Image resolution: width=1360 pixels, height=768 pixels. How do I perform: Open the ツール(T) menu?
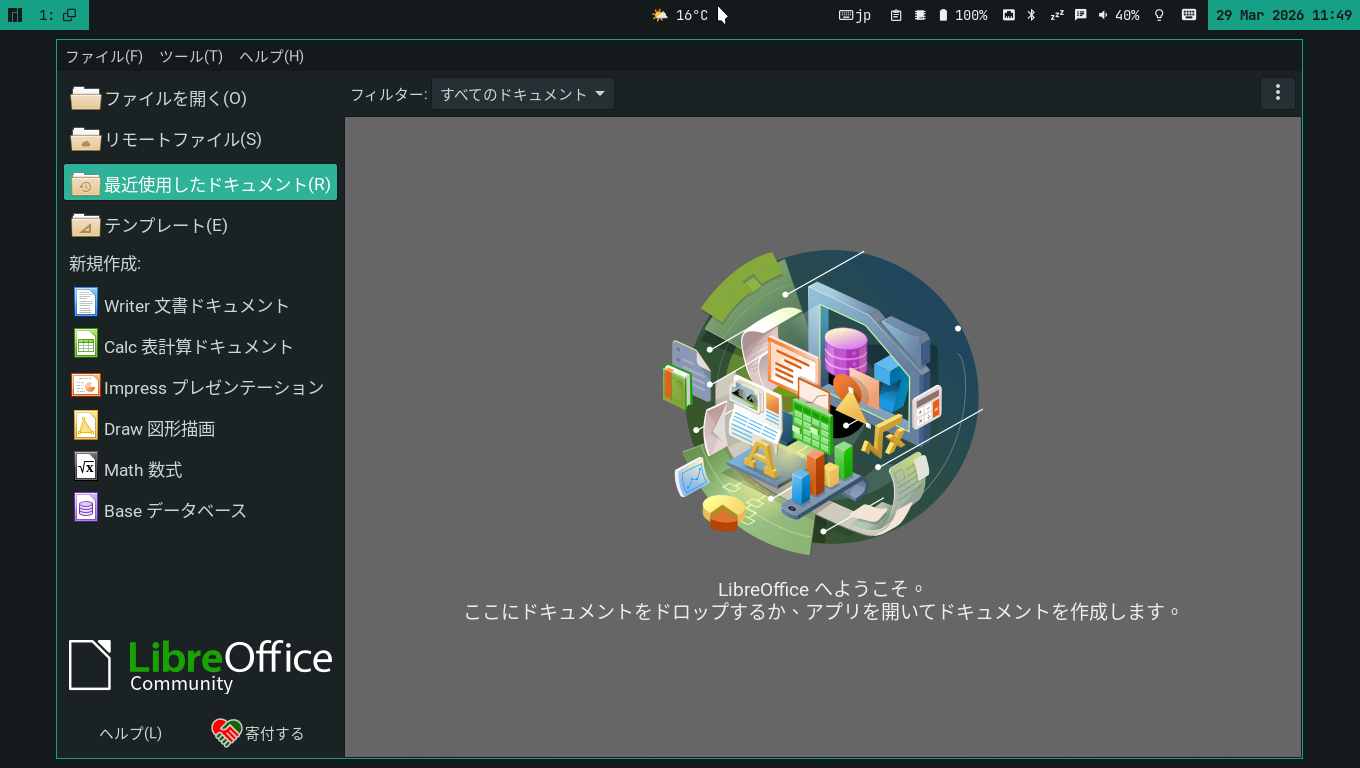pyautogui.click(x=191, y=56)
